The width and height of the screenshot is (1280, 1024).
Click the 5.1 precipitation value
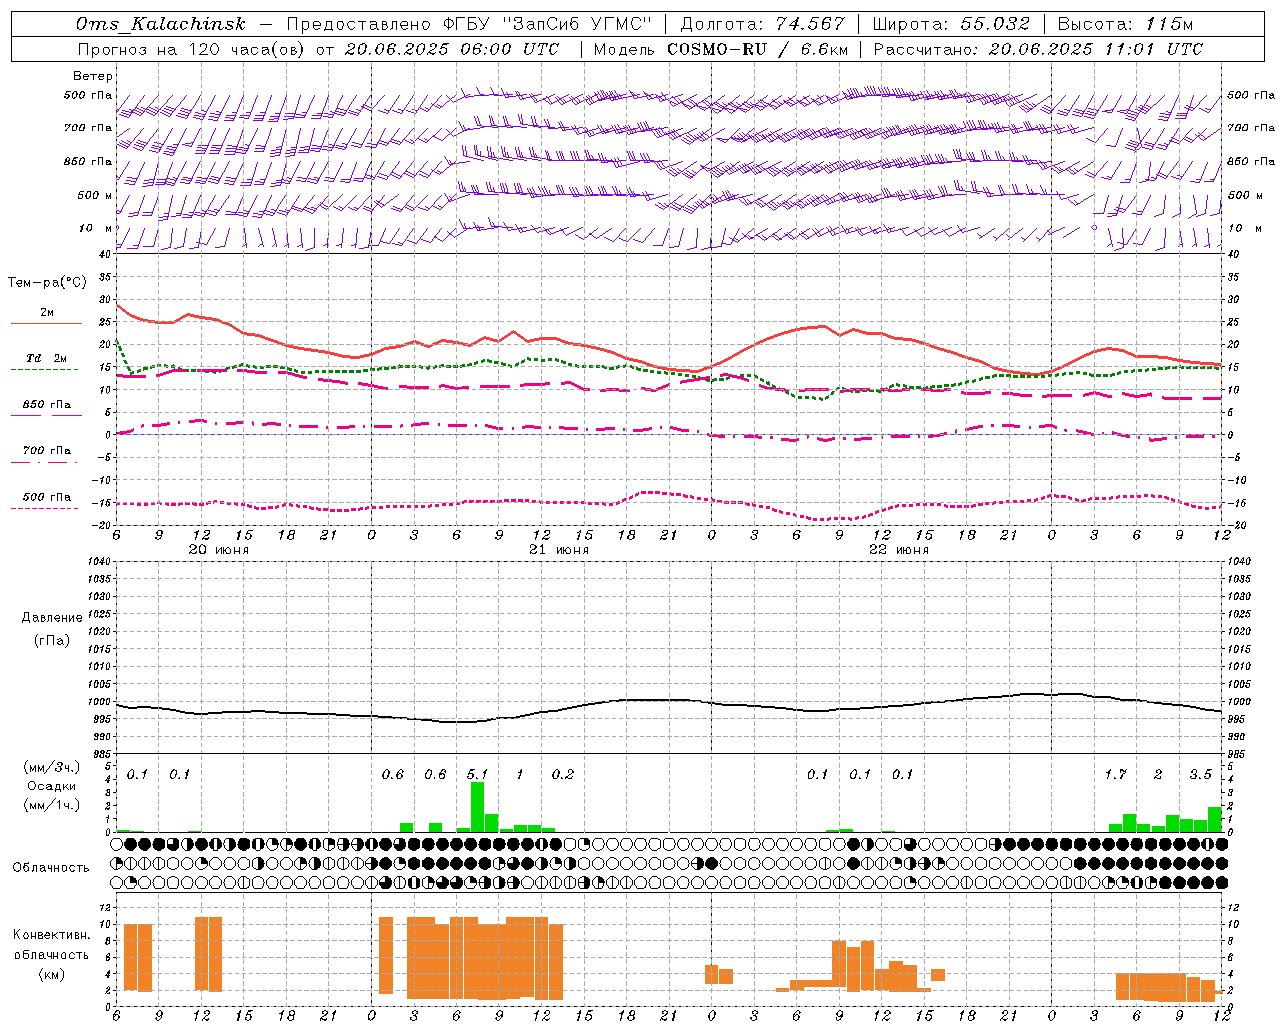[x=477, y=775]
